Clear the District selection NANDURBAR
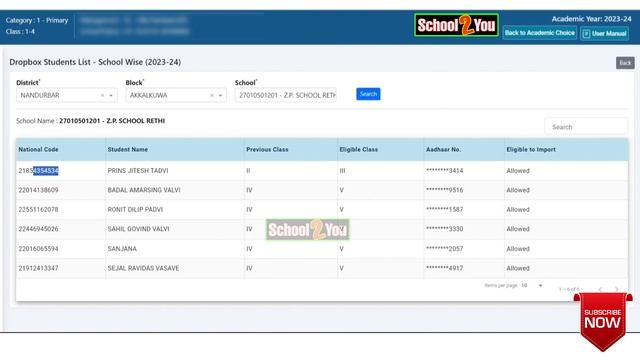This screenshot has width=640, height=360. pyautogui.click(x=102, y=96)
